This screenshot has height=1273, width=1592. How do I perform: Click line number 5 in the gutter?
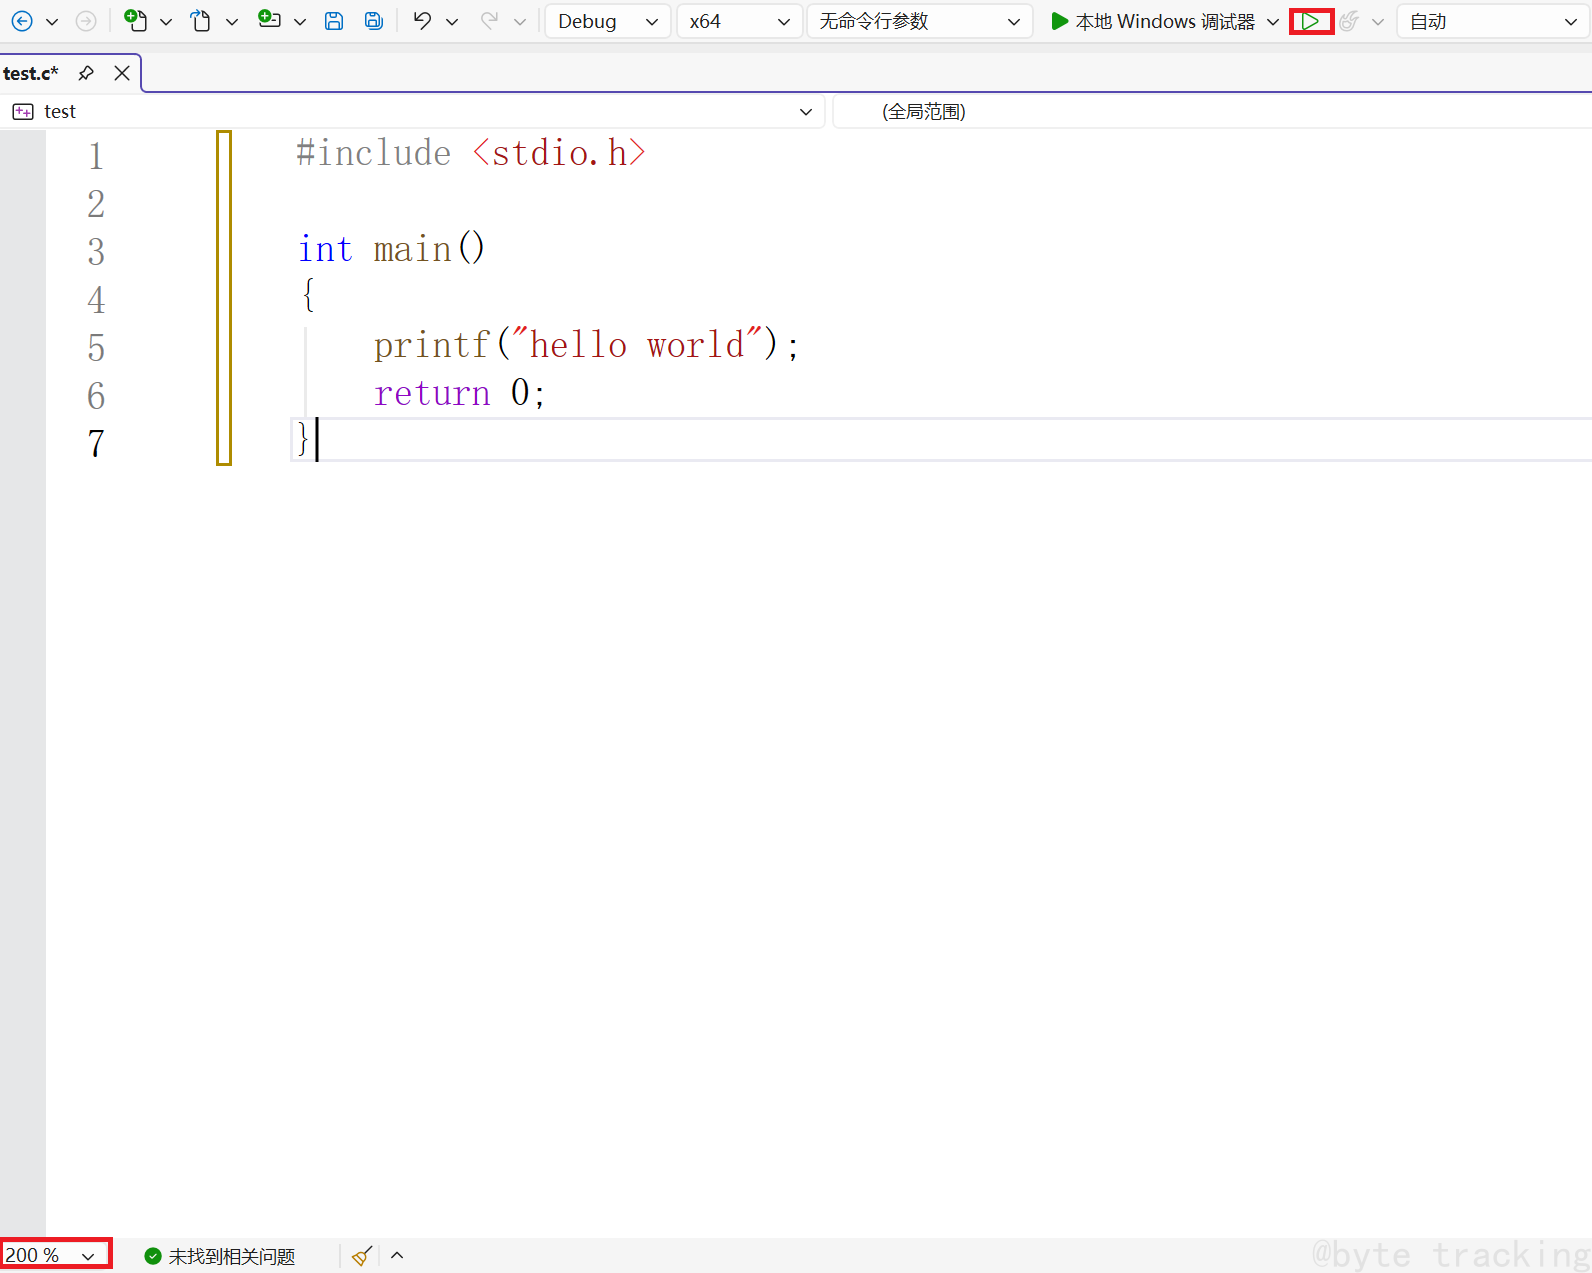coord(96,347)
